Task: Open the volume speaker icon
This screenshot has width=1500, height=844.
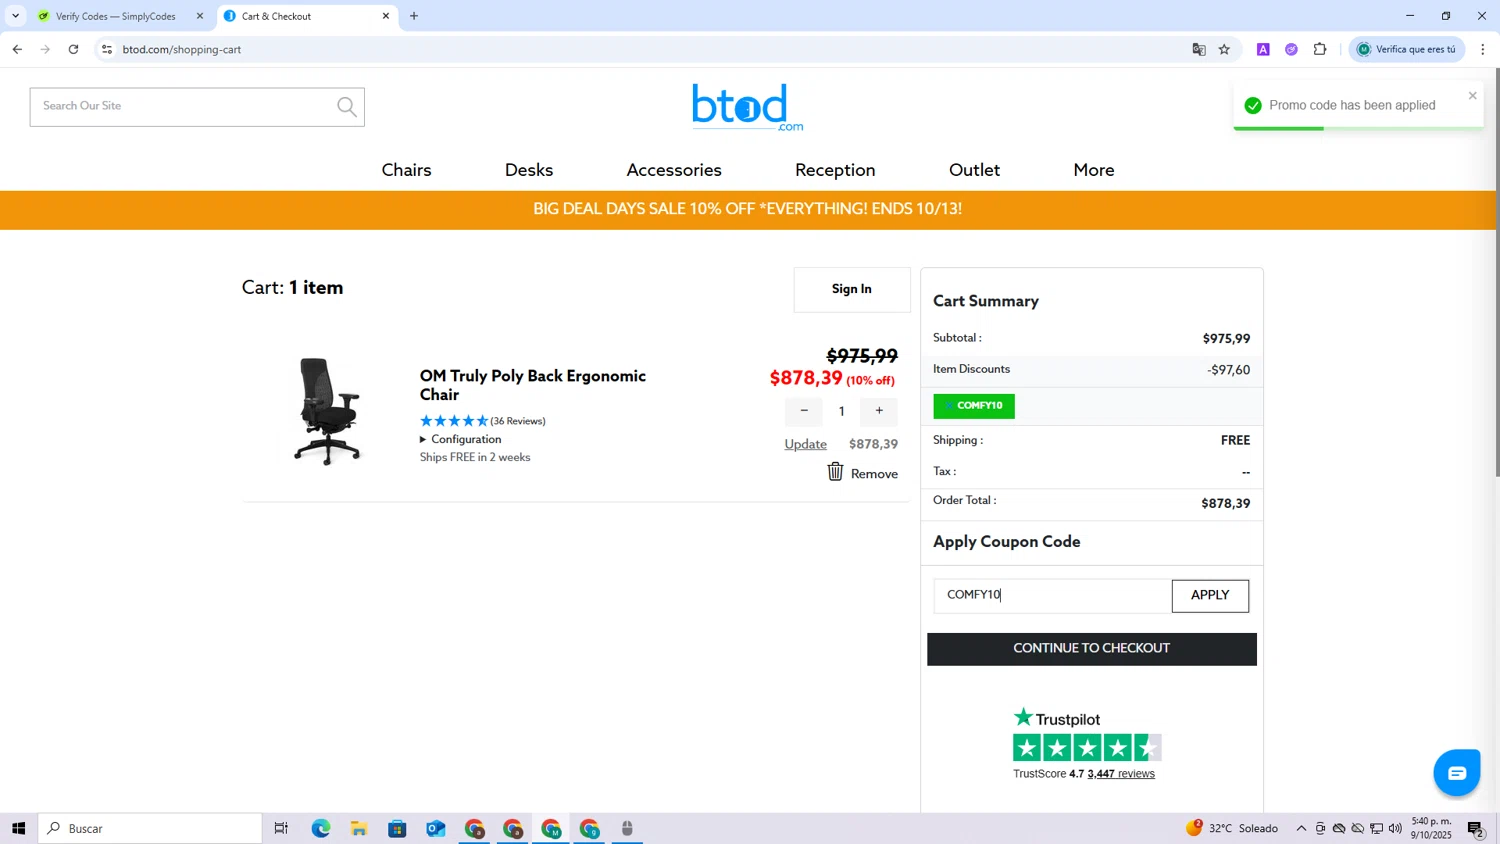Action: [x=1395, y=828]
